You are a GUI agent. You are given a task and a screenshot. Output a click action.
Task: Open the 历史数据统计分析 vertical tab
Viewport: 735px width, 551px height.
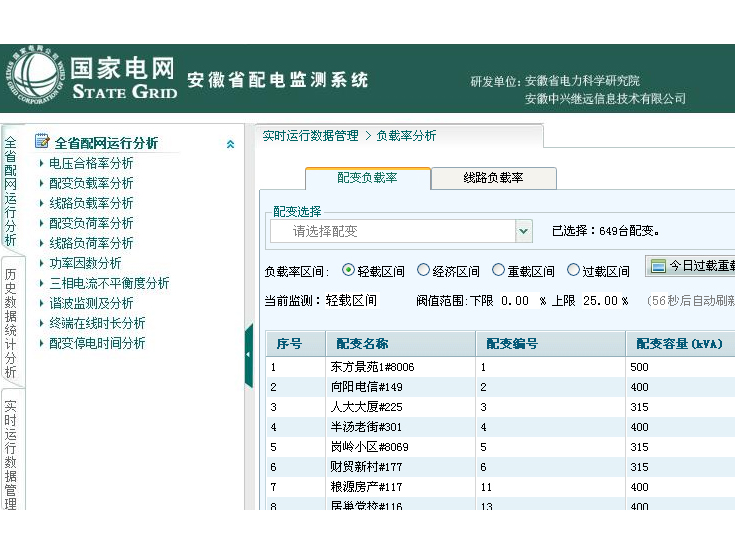pyautogui.click(x=10, y=323)
